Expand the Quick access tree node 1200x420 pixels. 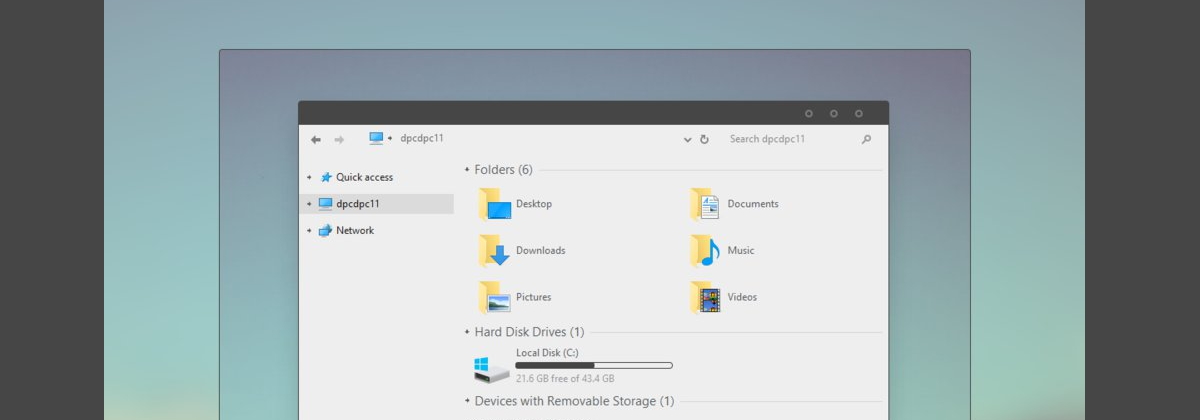309,177
